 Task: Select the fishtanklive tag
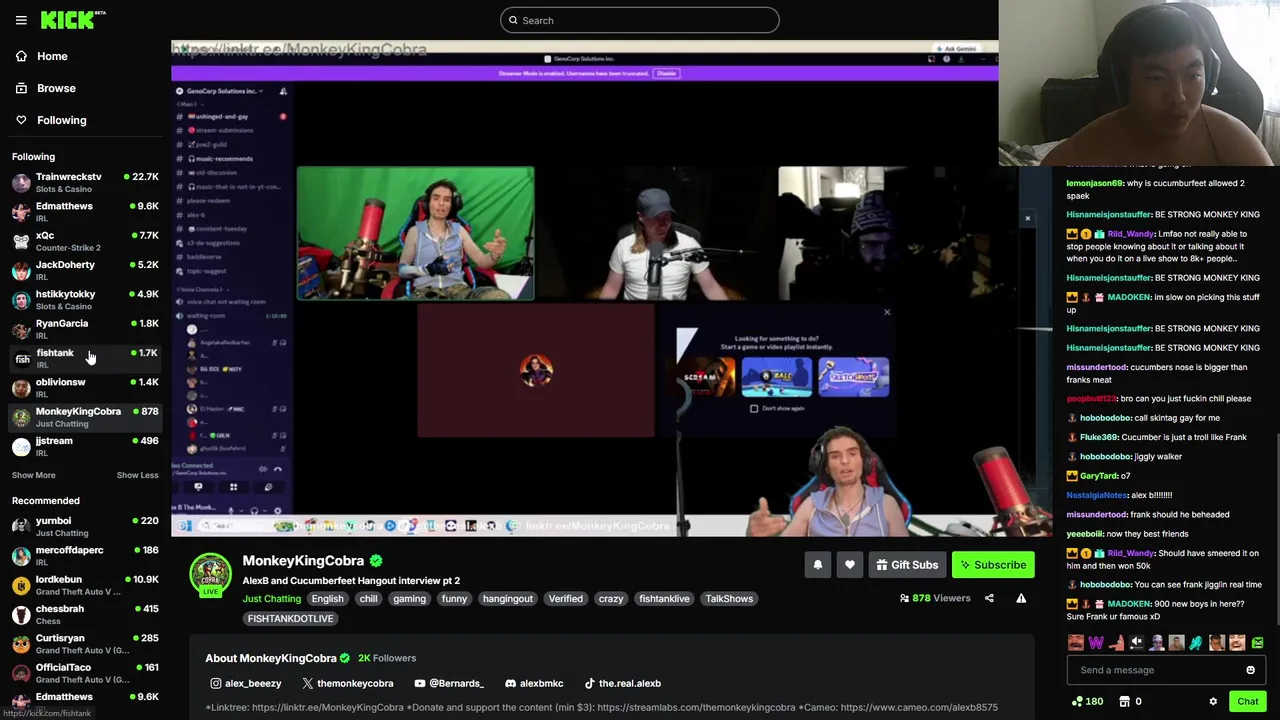coord(664,599)
